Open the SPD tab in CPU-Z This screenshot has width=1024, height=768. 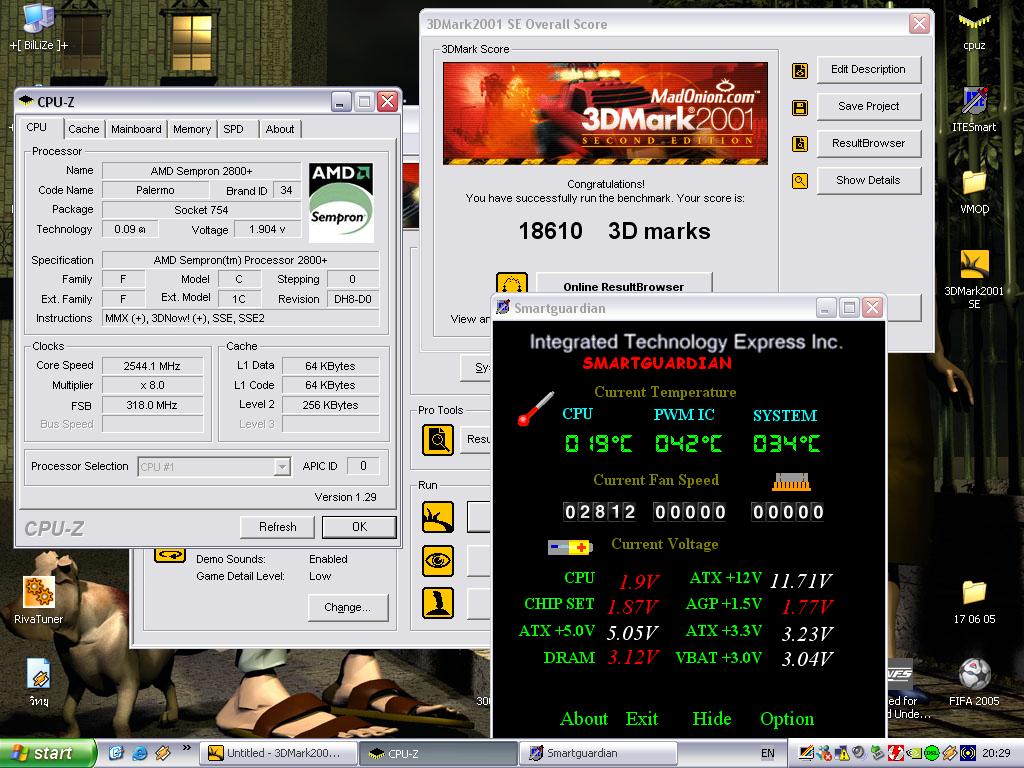[233, 129]
